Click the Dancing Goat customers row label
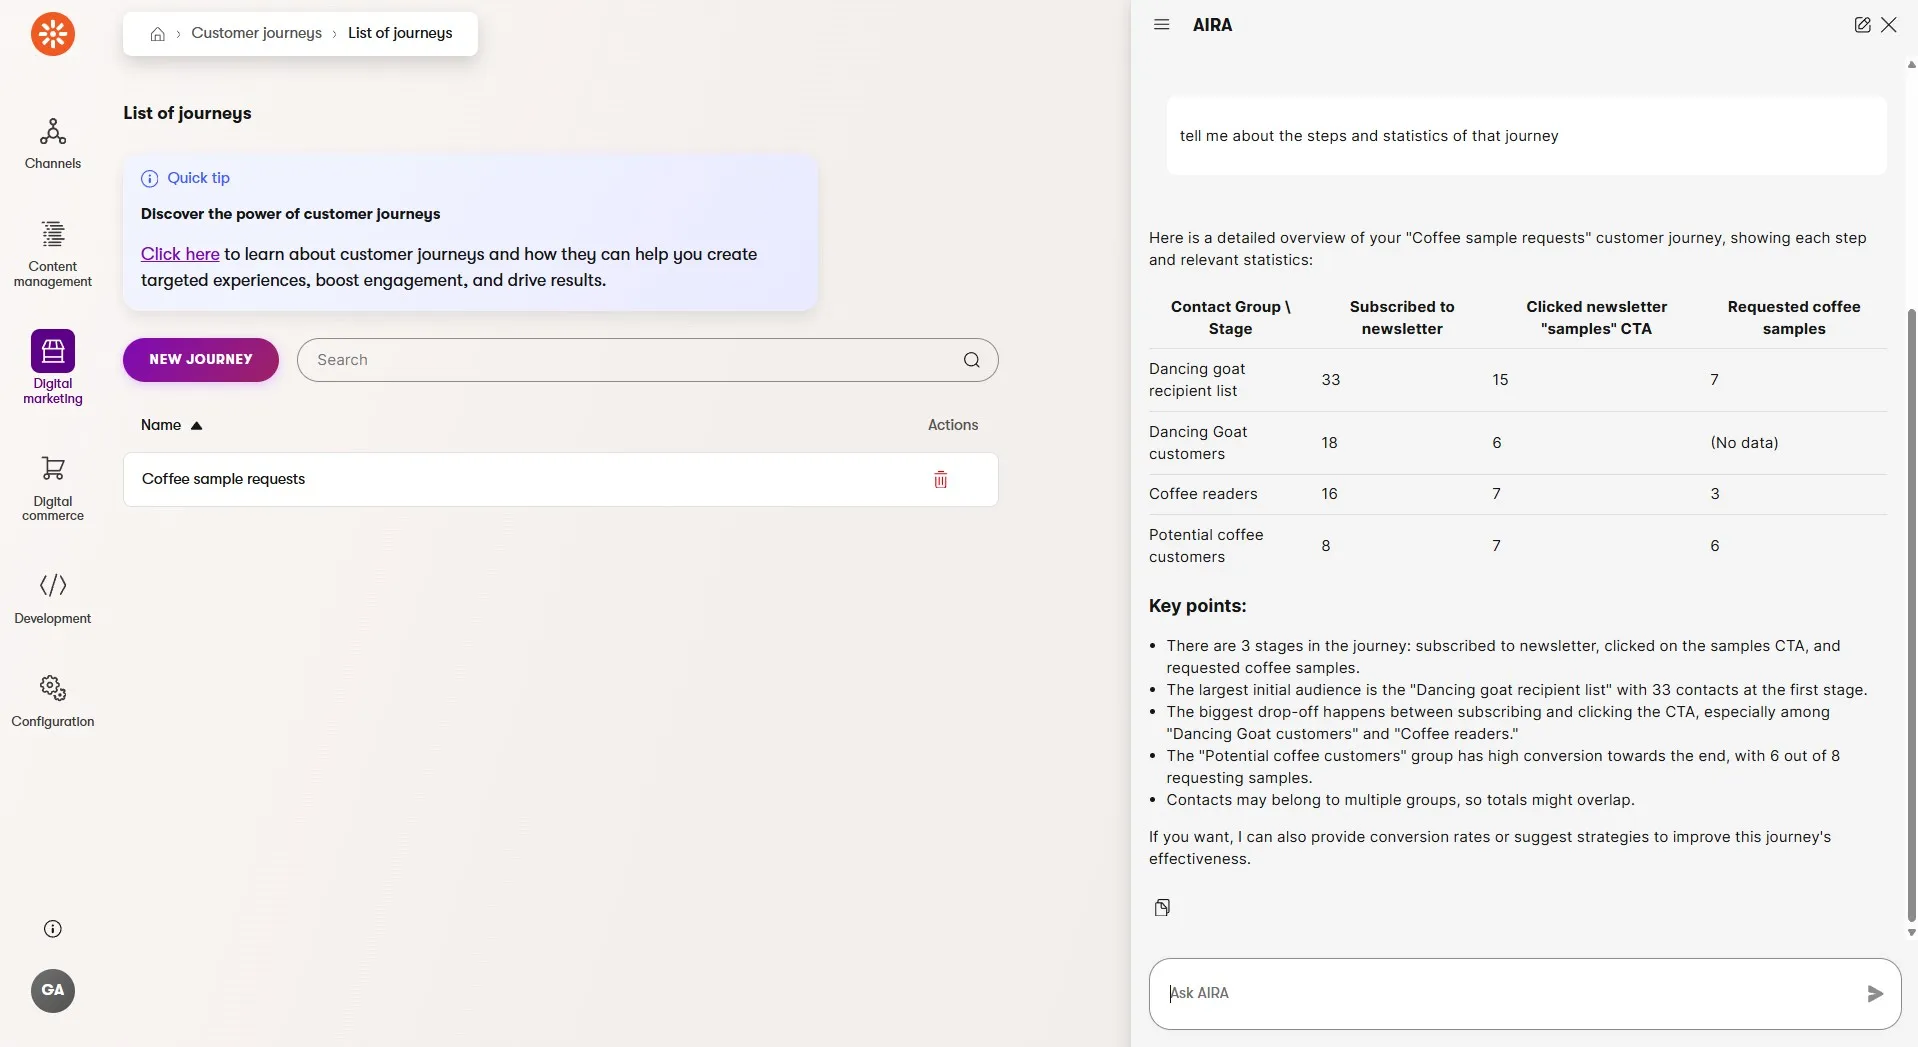The height and width of the screenshot is (1047, 1918). point(1198,443)
